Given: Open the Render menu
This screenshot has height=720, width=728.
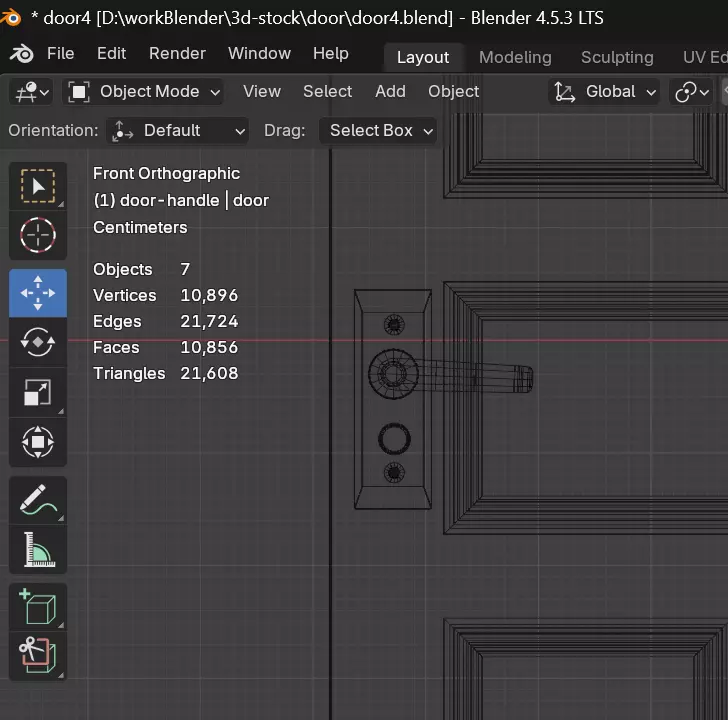Looking at the screenshot, I should [x=177, y=53].
